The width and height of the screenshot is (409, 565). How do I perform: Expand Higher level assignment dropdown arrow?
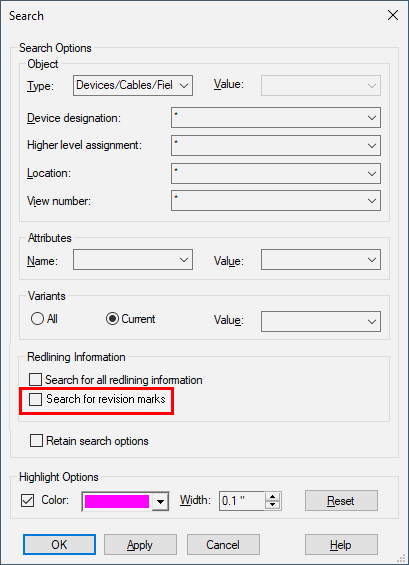(x=372, y=146)
